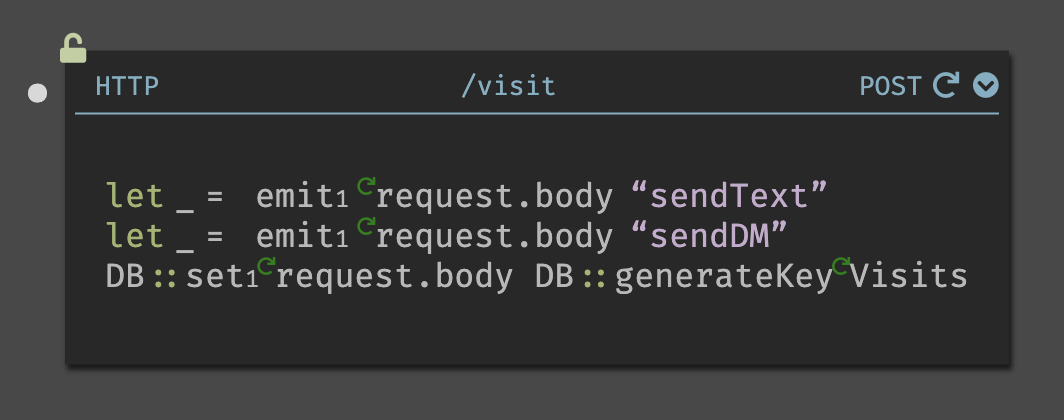The width and height of the screenshot is (1064, 420).
Task: Click the green refresh icon after second emit
Action: [366, 226]
